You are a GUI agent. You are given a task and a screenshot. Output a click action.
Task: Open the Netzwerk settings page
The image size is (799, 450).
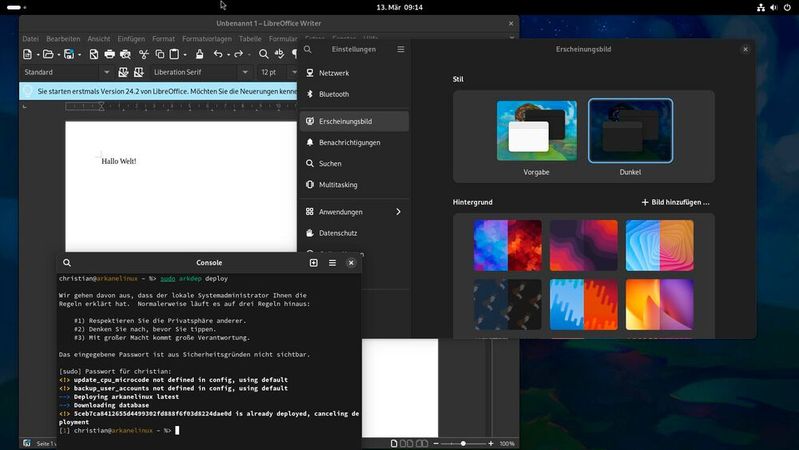(354, 73)
